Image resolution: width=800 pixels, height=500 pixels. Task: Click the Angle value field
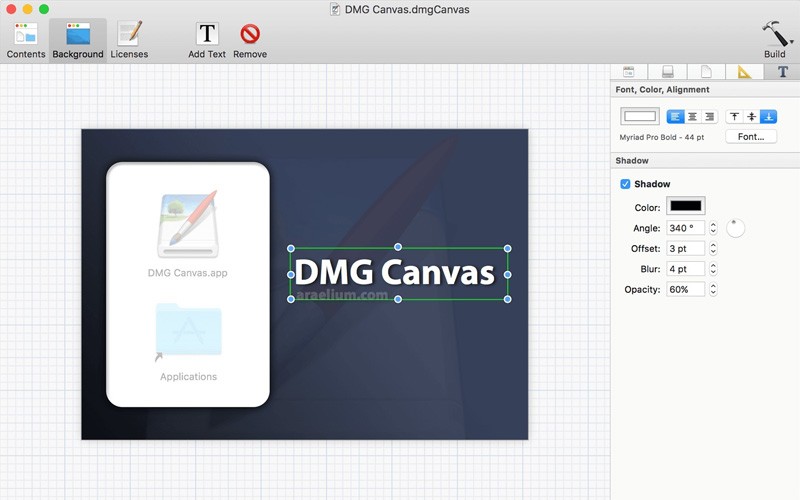pyautogui.click(x=686, y=228)
